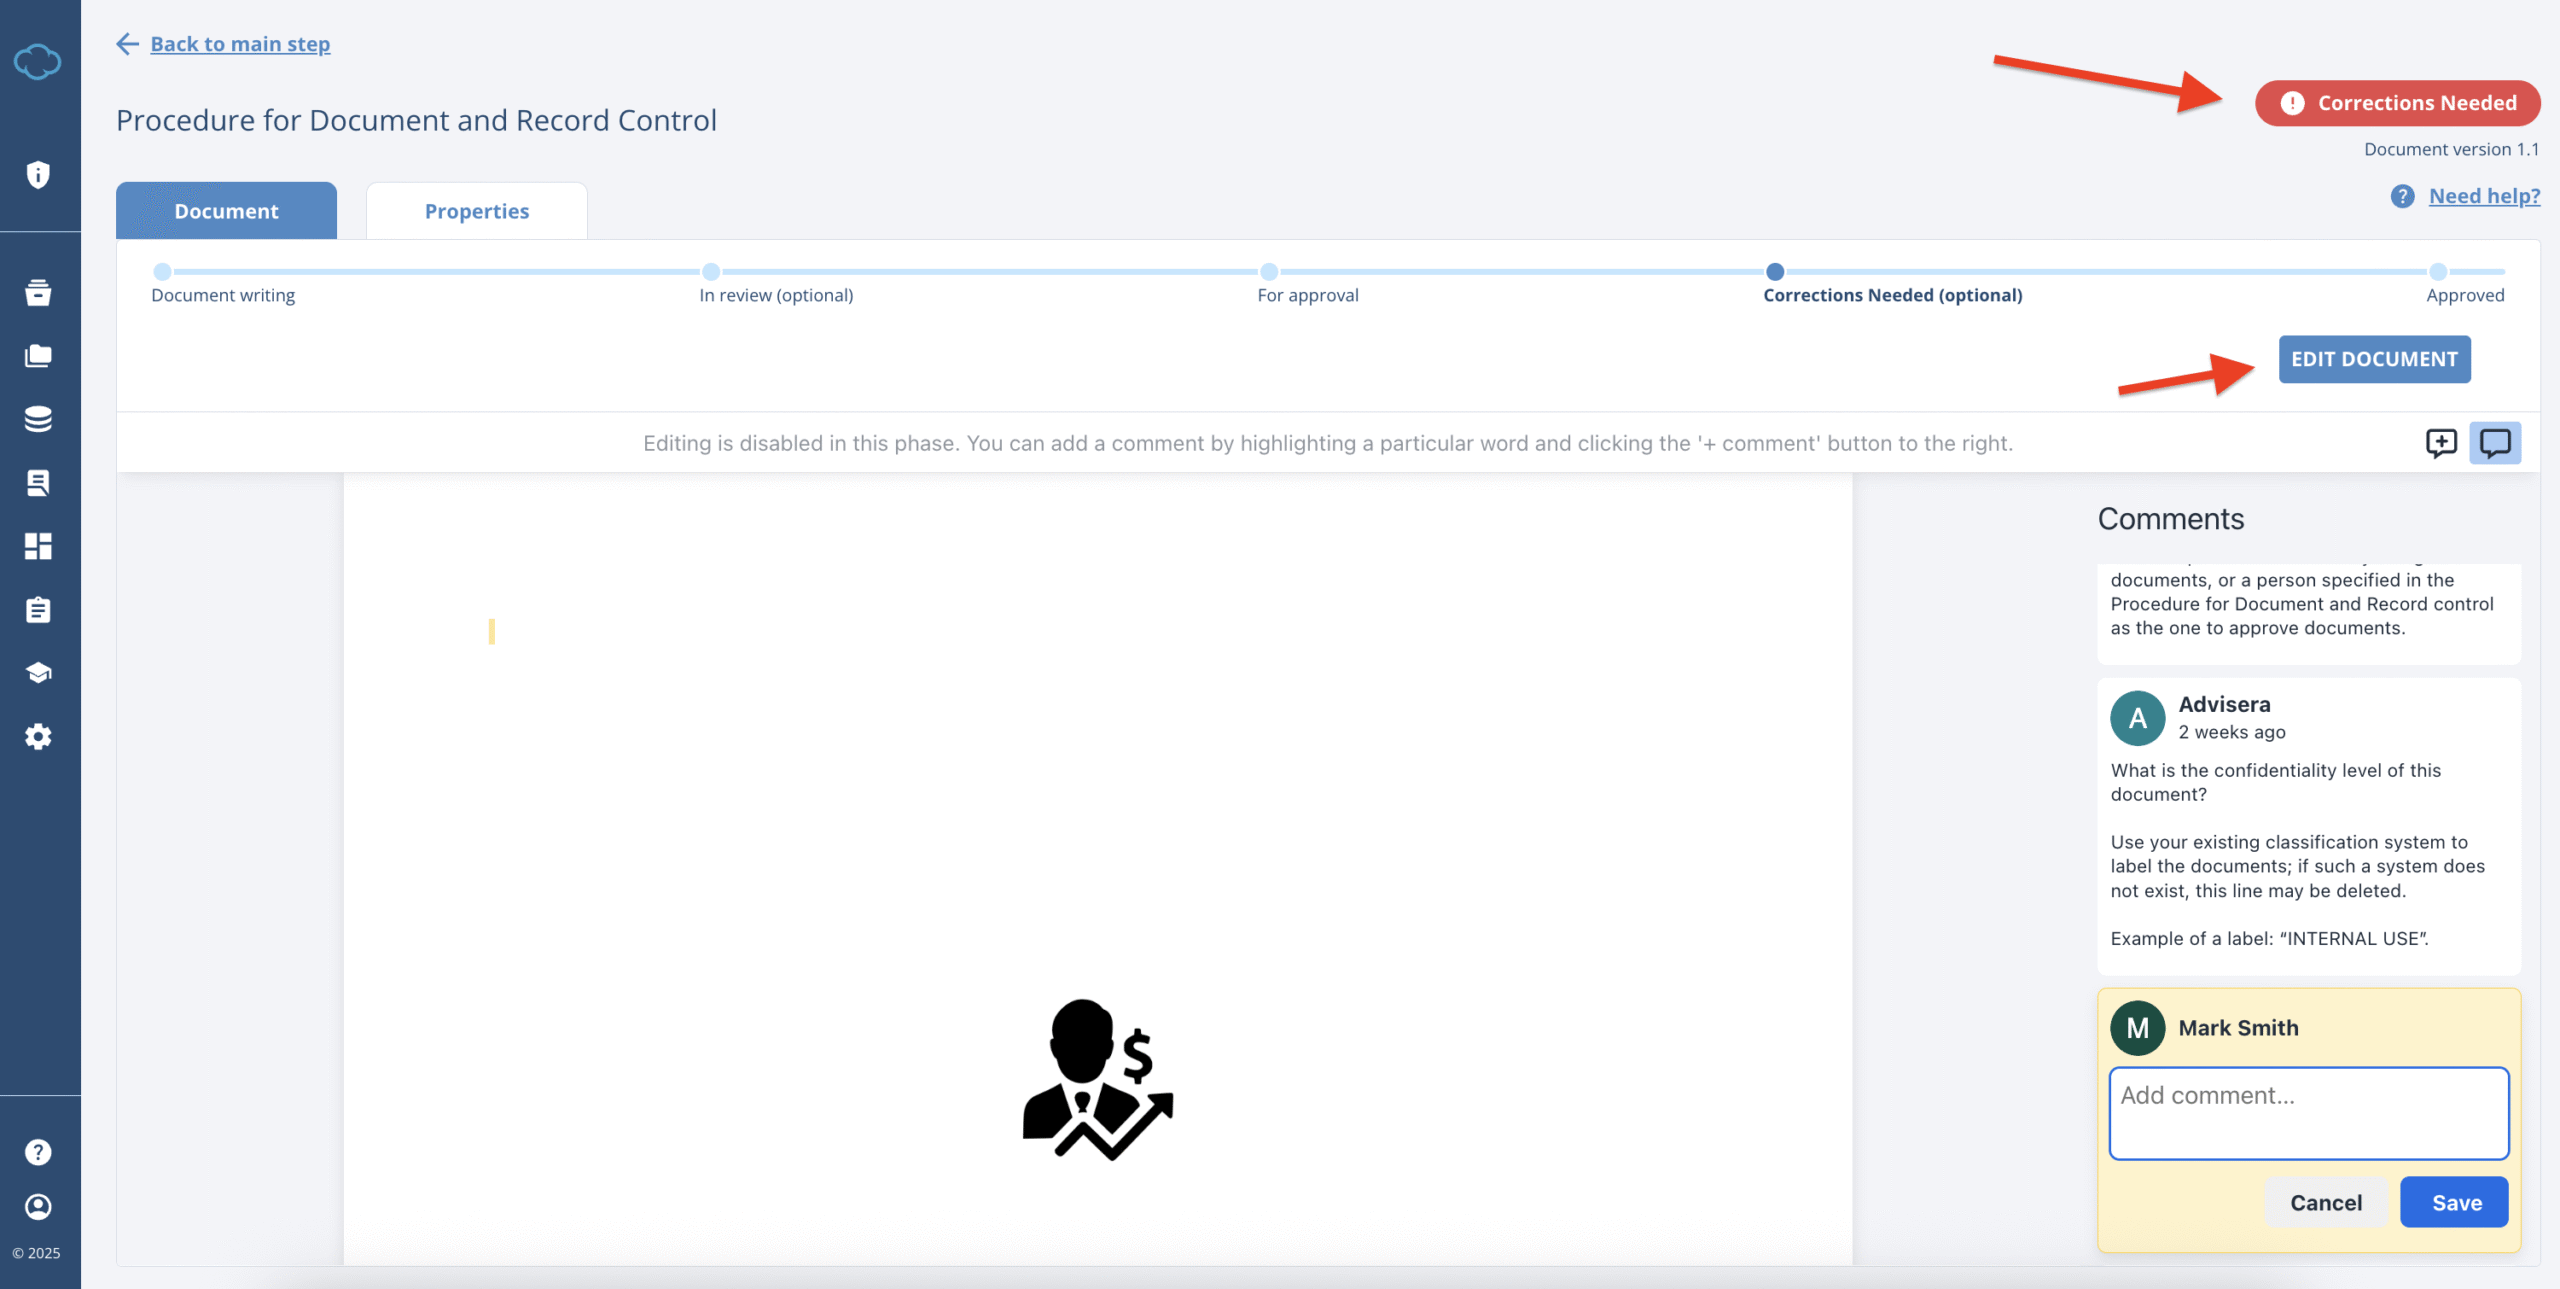Open the user profile icon at bottom
This screenshot has width=2560, height=1289.
[38, 1207]
